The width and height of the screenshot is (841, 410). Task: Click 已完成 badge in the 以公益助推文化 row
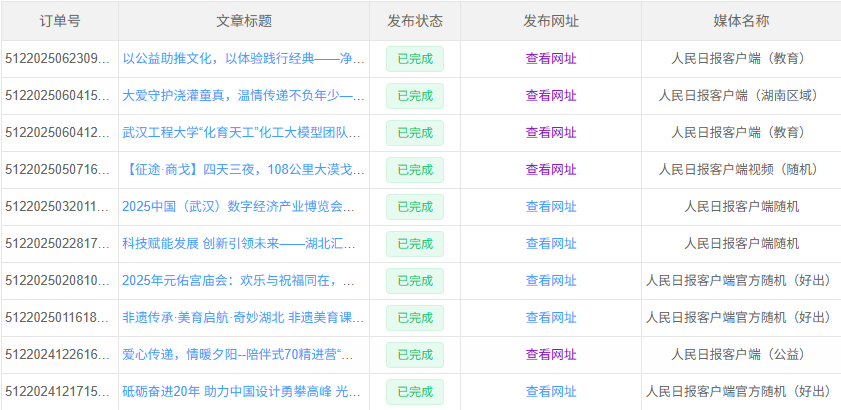click(x=415, y=59)
